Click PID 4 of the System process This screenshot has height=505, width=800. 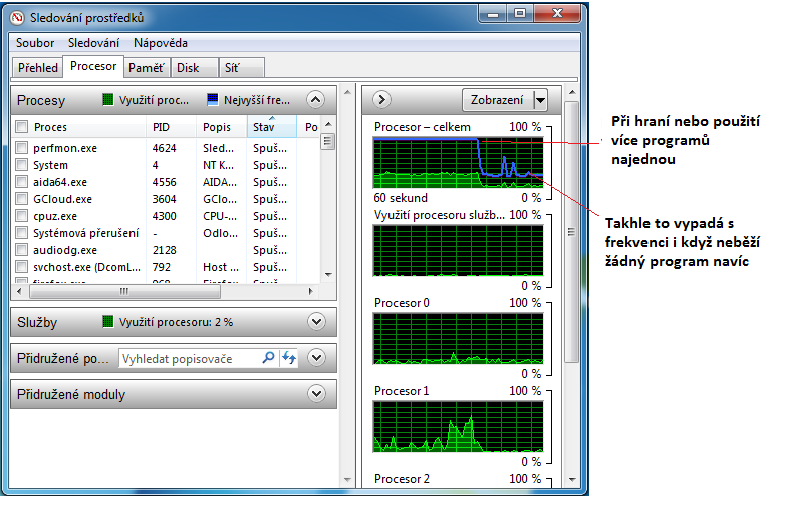pyautogui.click(x=155, y=165)
